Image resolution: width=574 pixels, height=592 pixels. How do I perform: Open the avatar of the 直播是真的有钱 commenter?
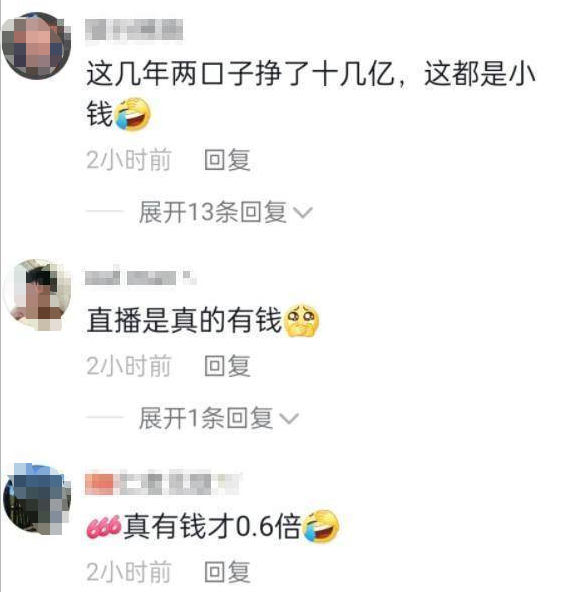coord(37,294)
